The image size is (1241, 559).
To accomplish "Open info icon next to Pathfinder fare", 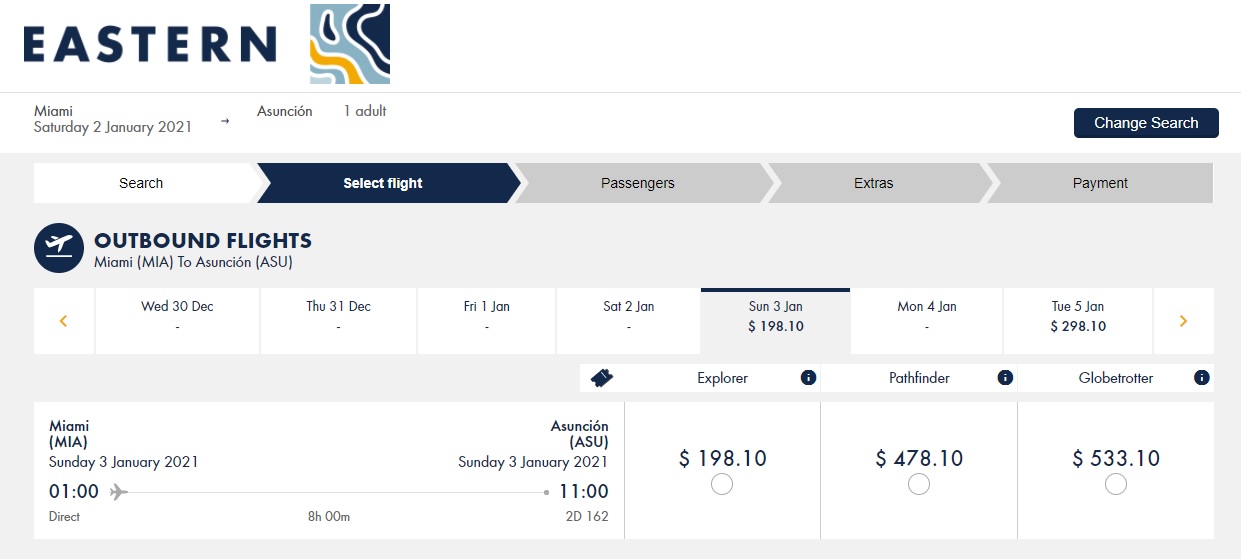I will tap(1005, 378).
